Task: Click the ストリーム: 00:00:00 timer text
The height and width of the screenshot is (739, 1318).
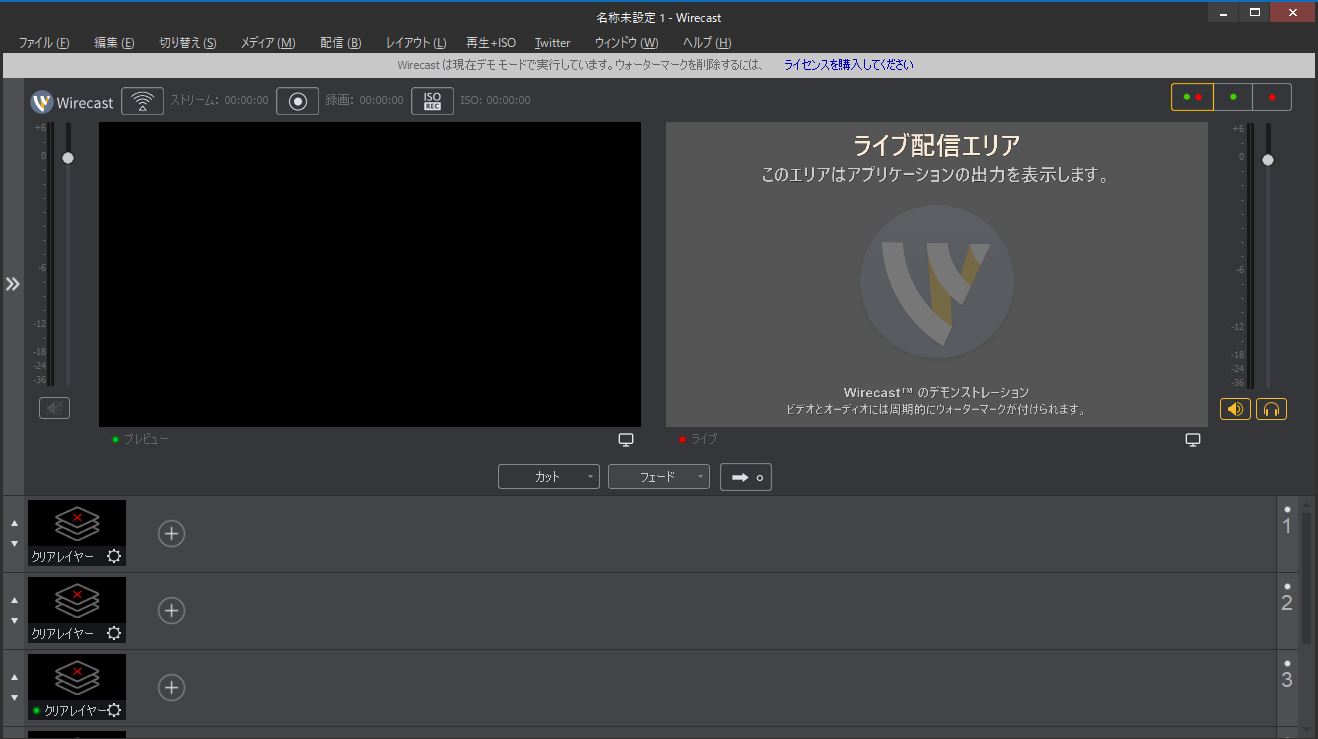Action: (x=219, y=101)
